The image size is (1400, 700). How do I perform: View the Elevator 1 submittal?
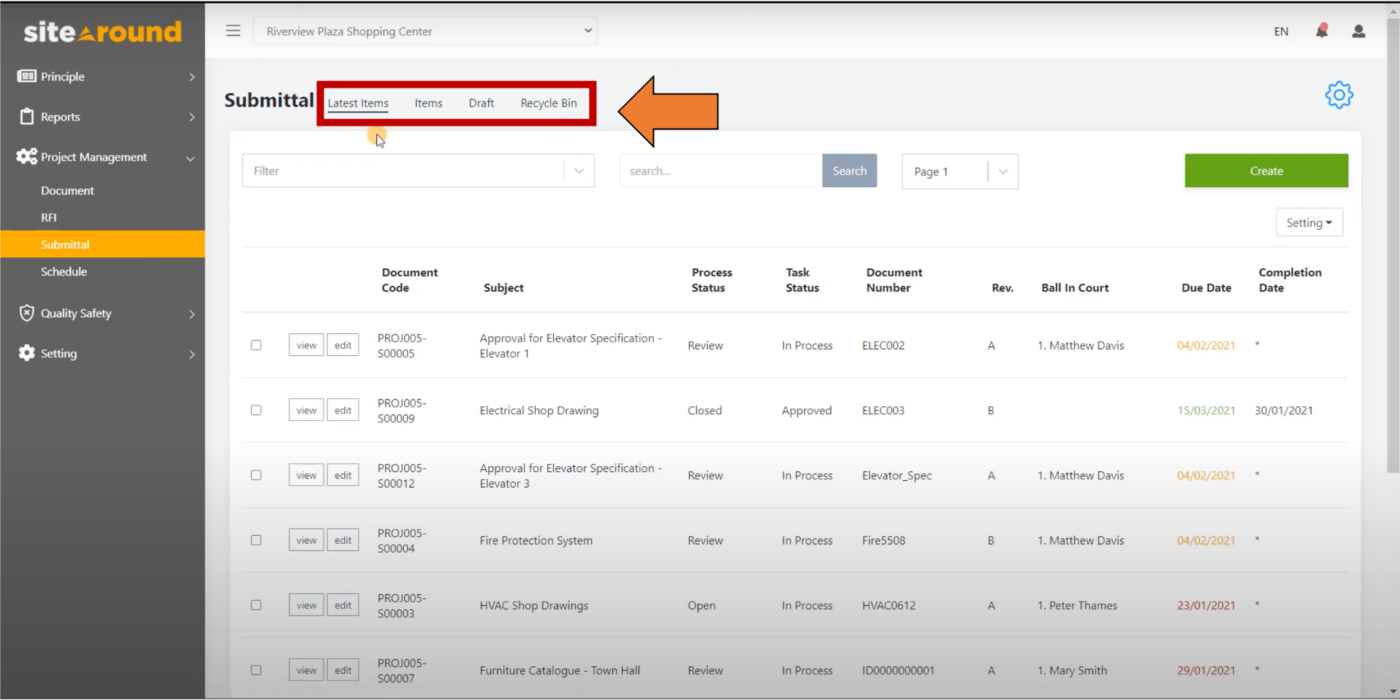306,345
